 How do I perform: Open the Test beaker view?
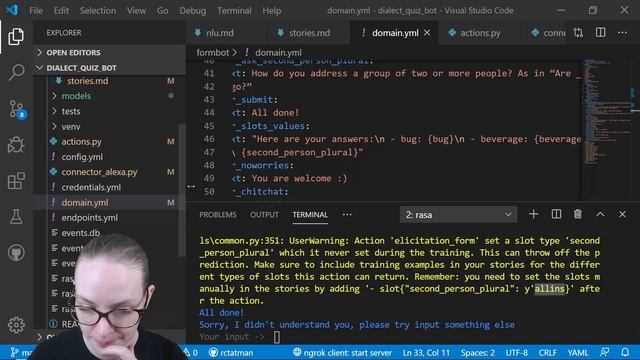16,216
